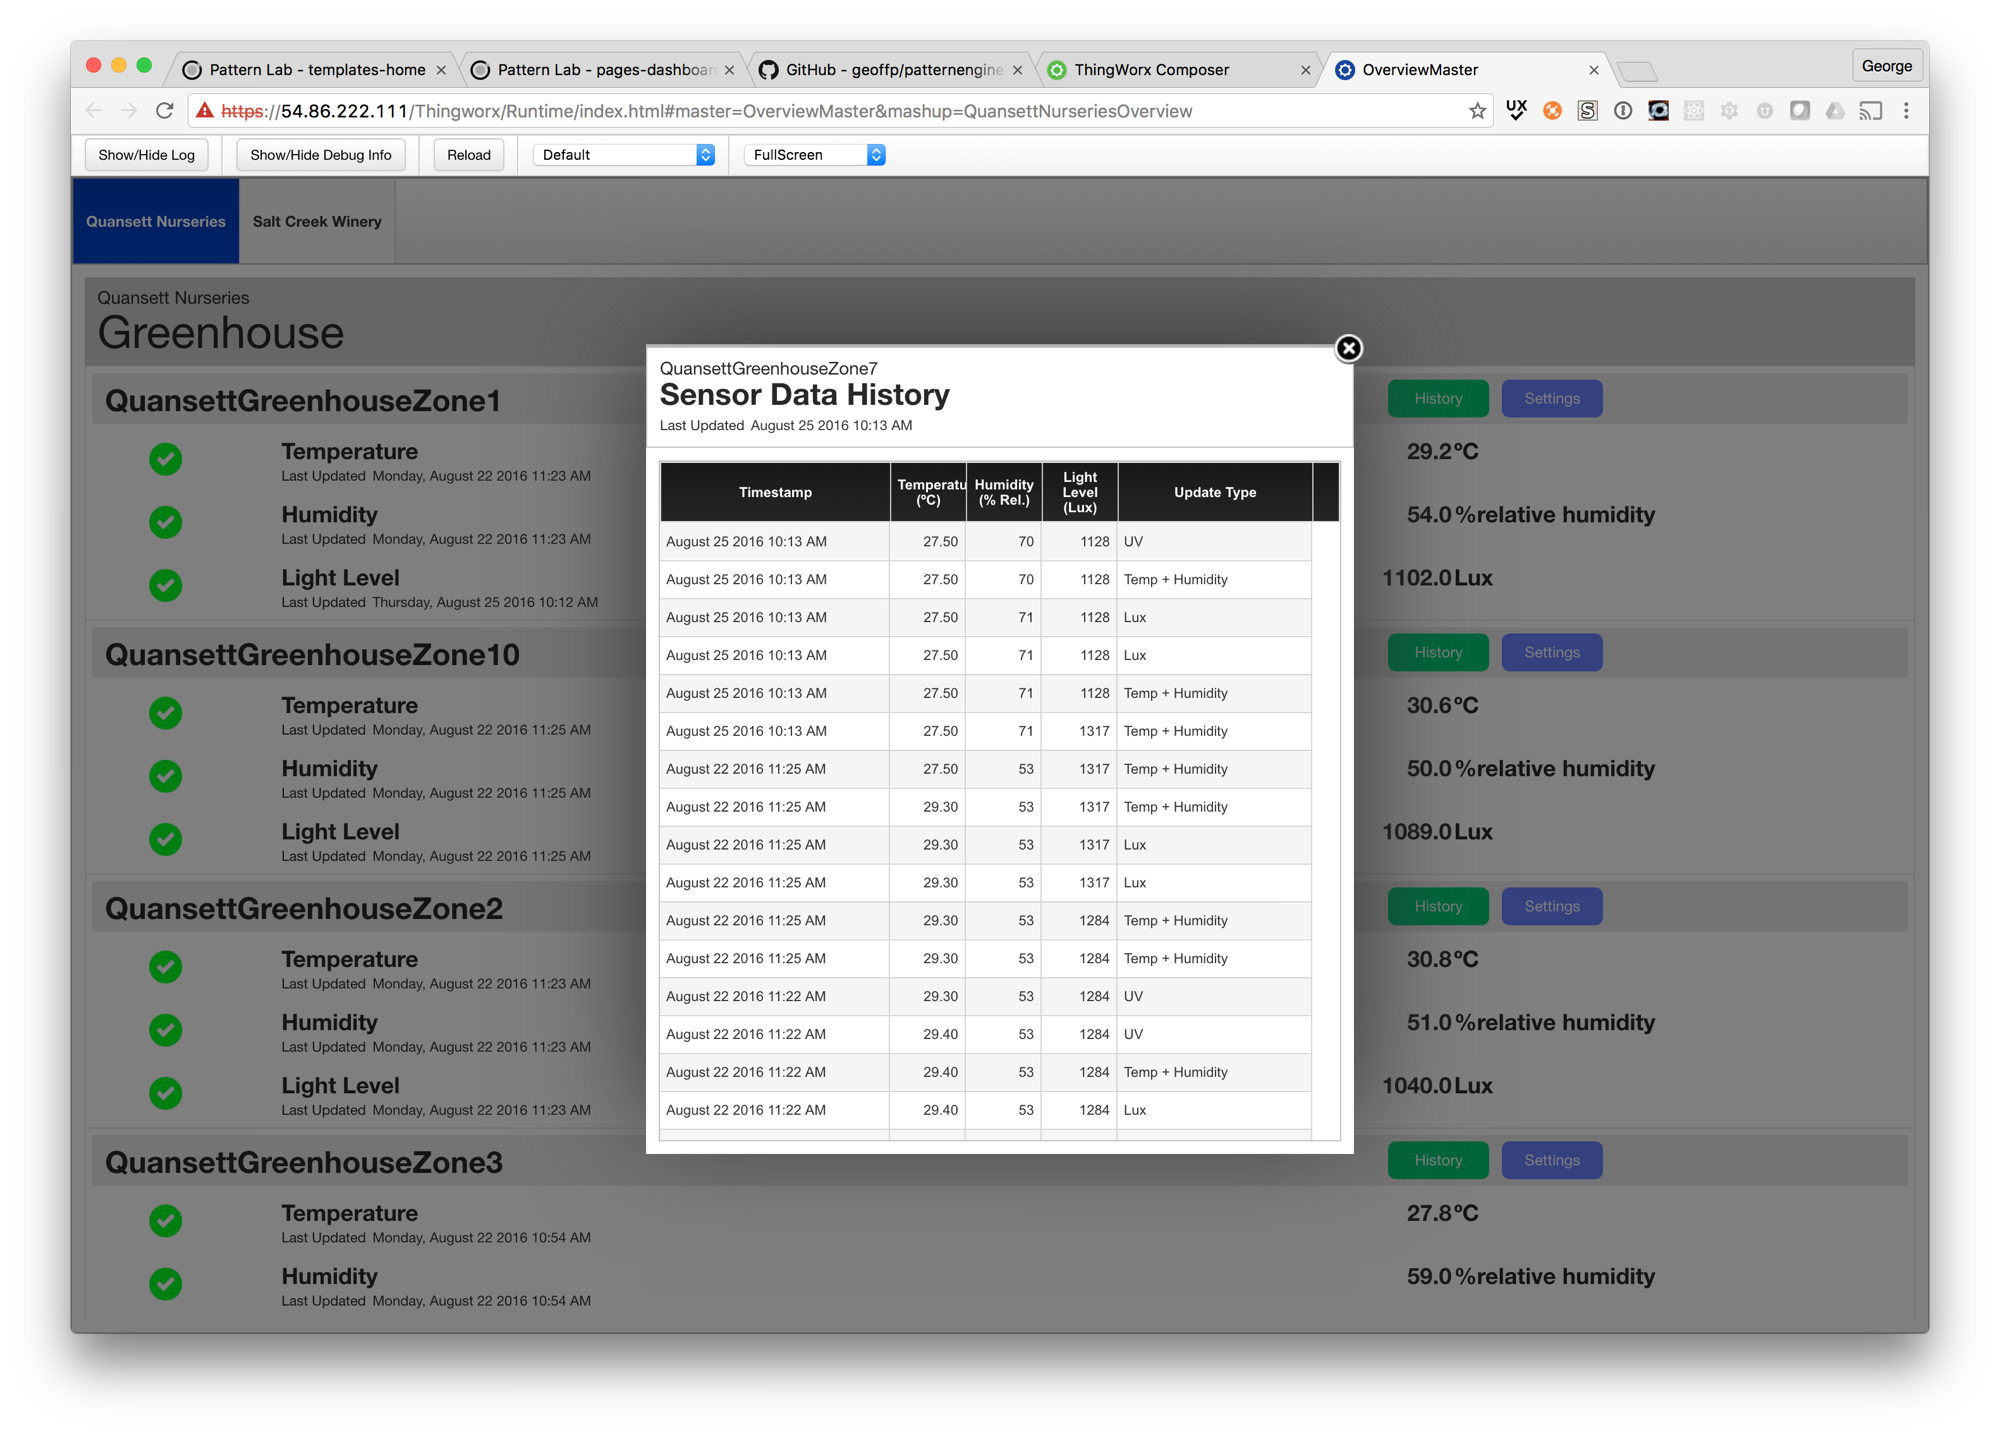Open the FullScreen mode dropdown

pyautogui.click(x=813, y=154)
